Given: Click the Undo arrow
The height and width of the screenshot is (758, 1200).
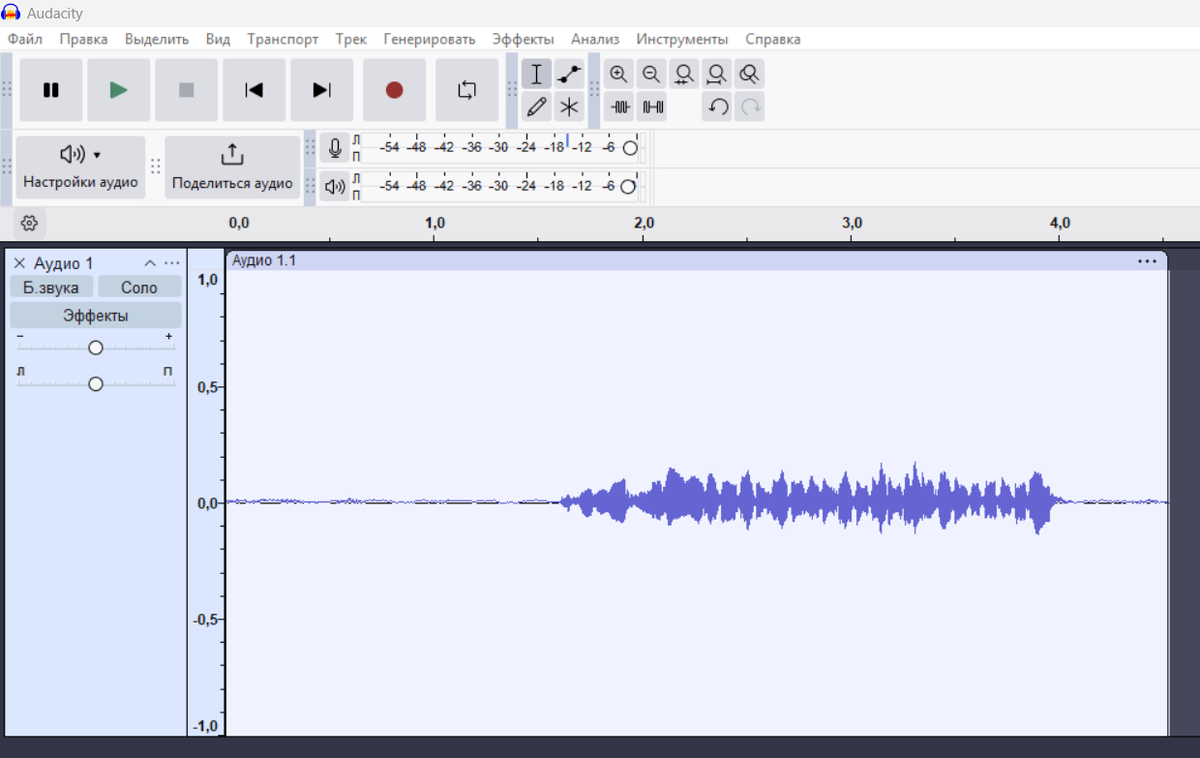Looking at the screenshot, I should click(717, 106).
